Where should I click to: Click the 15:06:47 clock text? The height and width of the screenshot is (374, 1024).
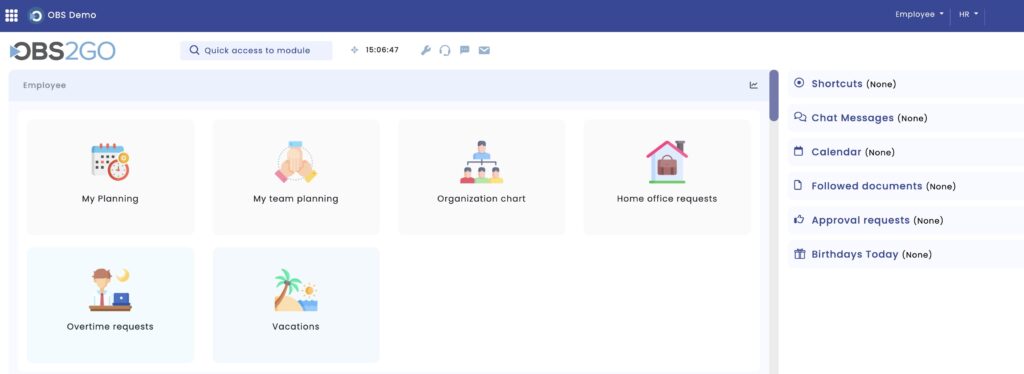(x=382, y=50)
